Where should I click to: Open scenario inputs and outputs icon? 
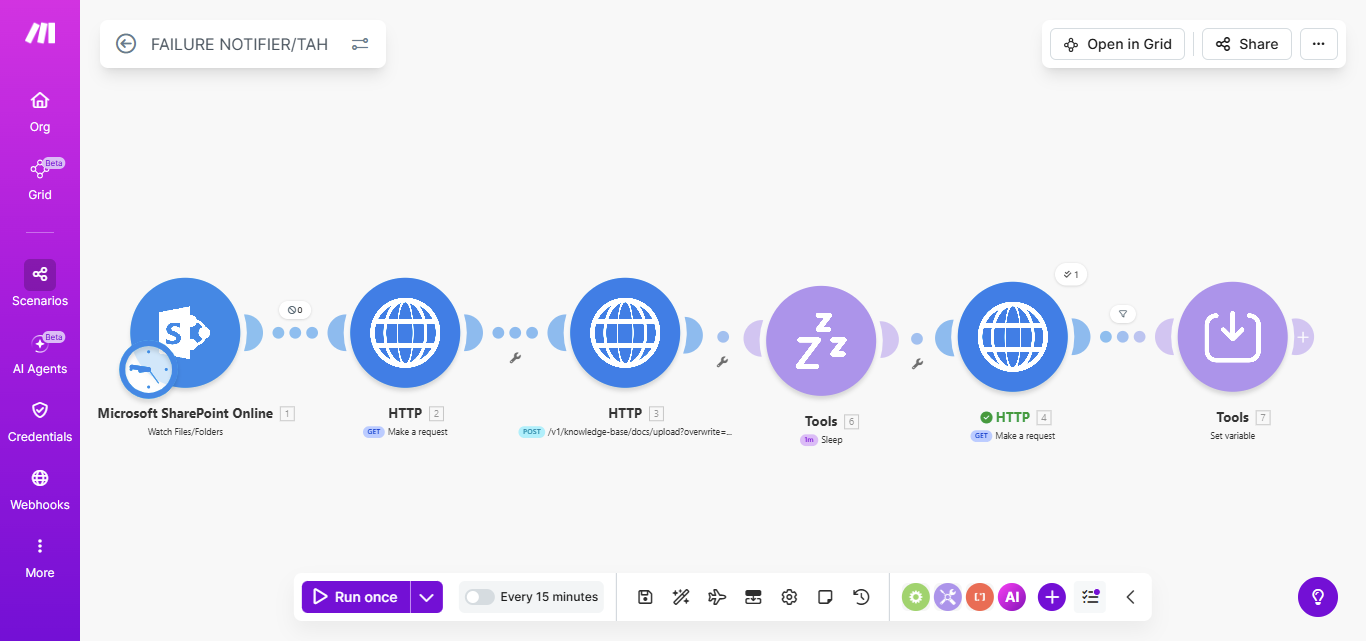753,597
